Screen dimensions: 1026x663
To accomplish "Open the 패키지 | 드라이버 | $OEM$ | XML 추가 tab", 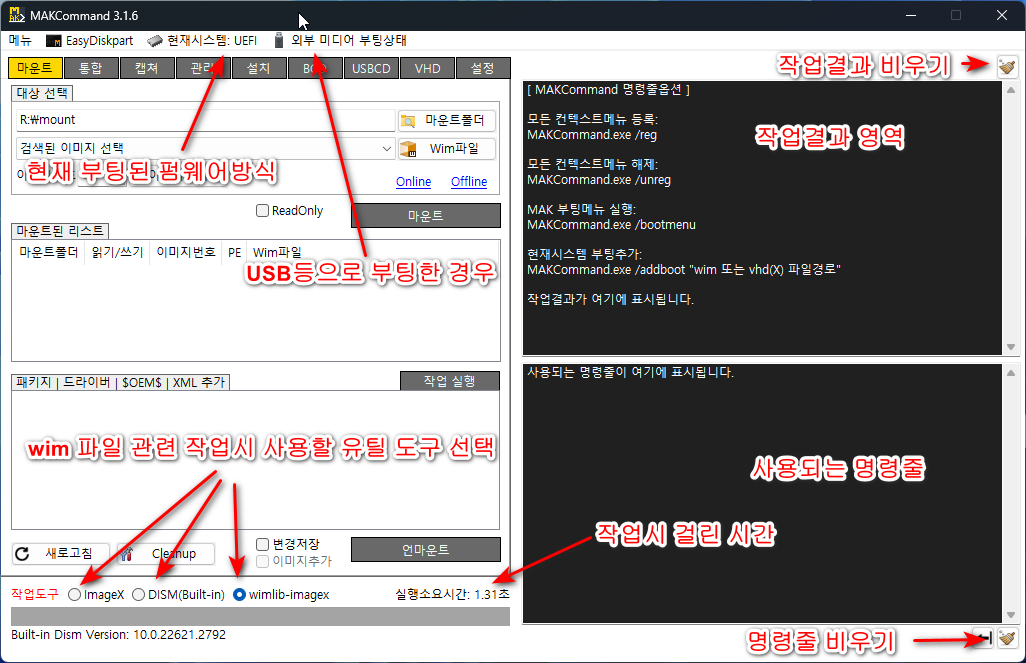I will click(120, 382).
